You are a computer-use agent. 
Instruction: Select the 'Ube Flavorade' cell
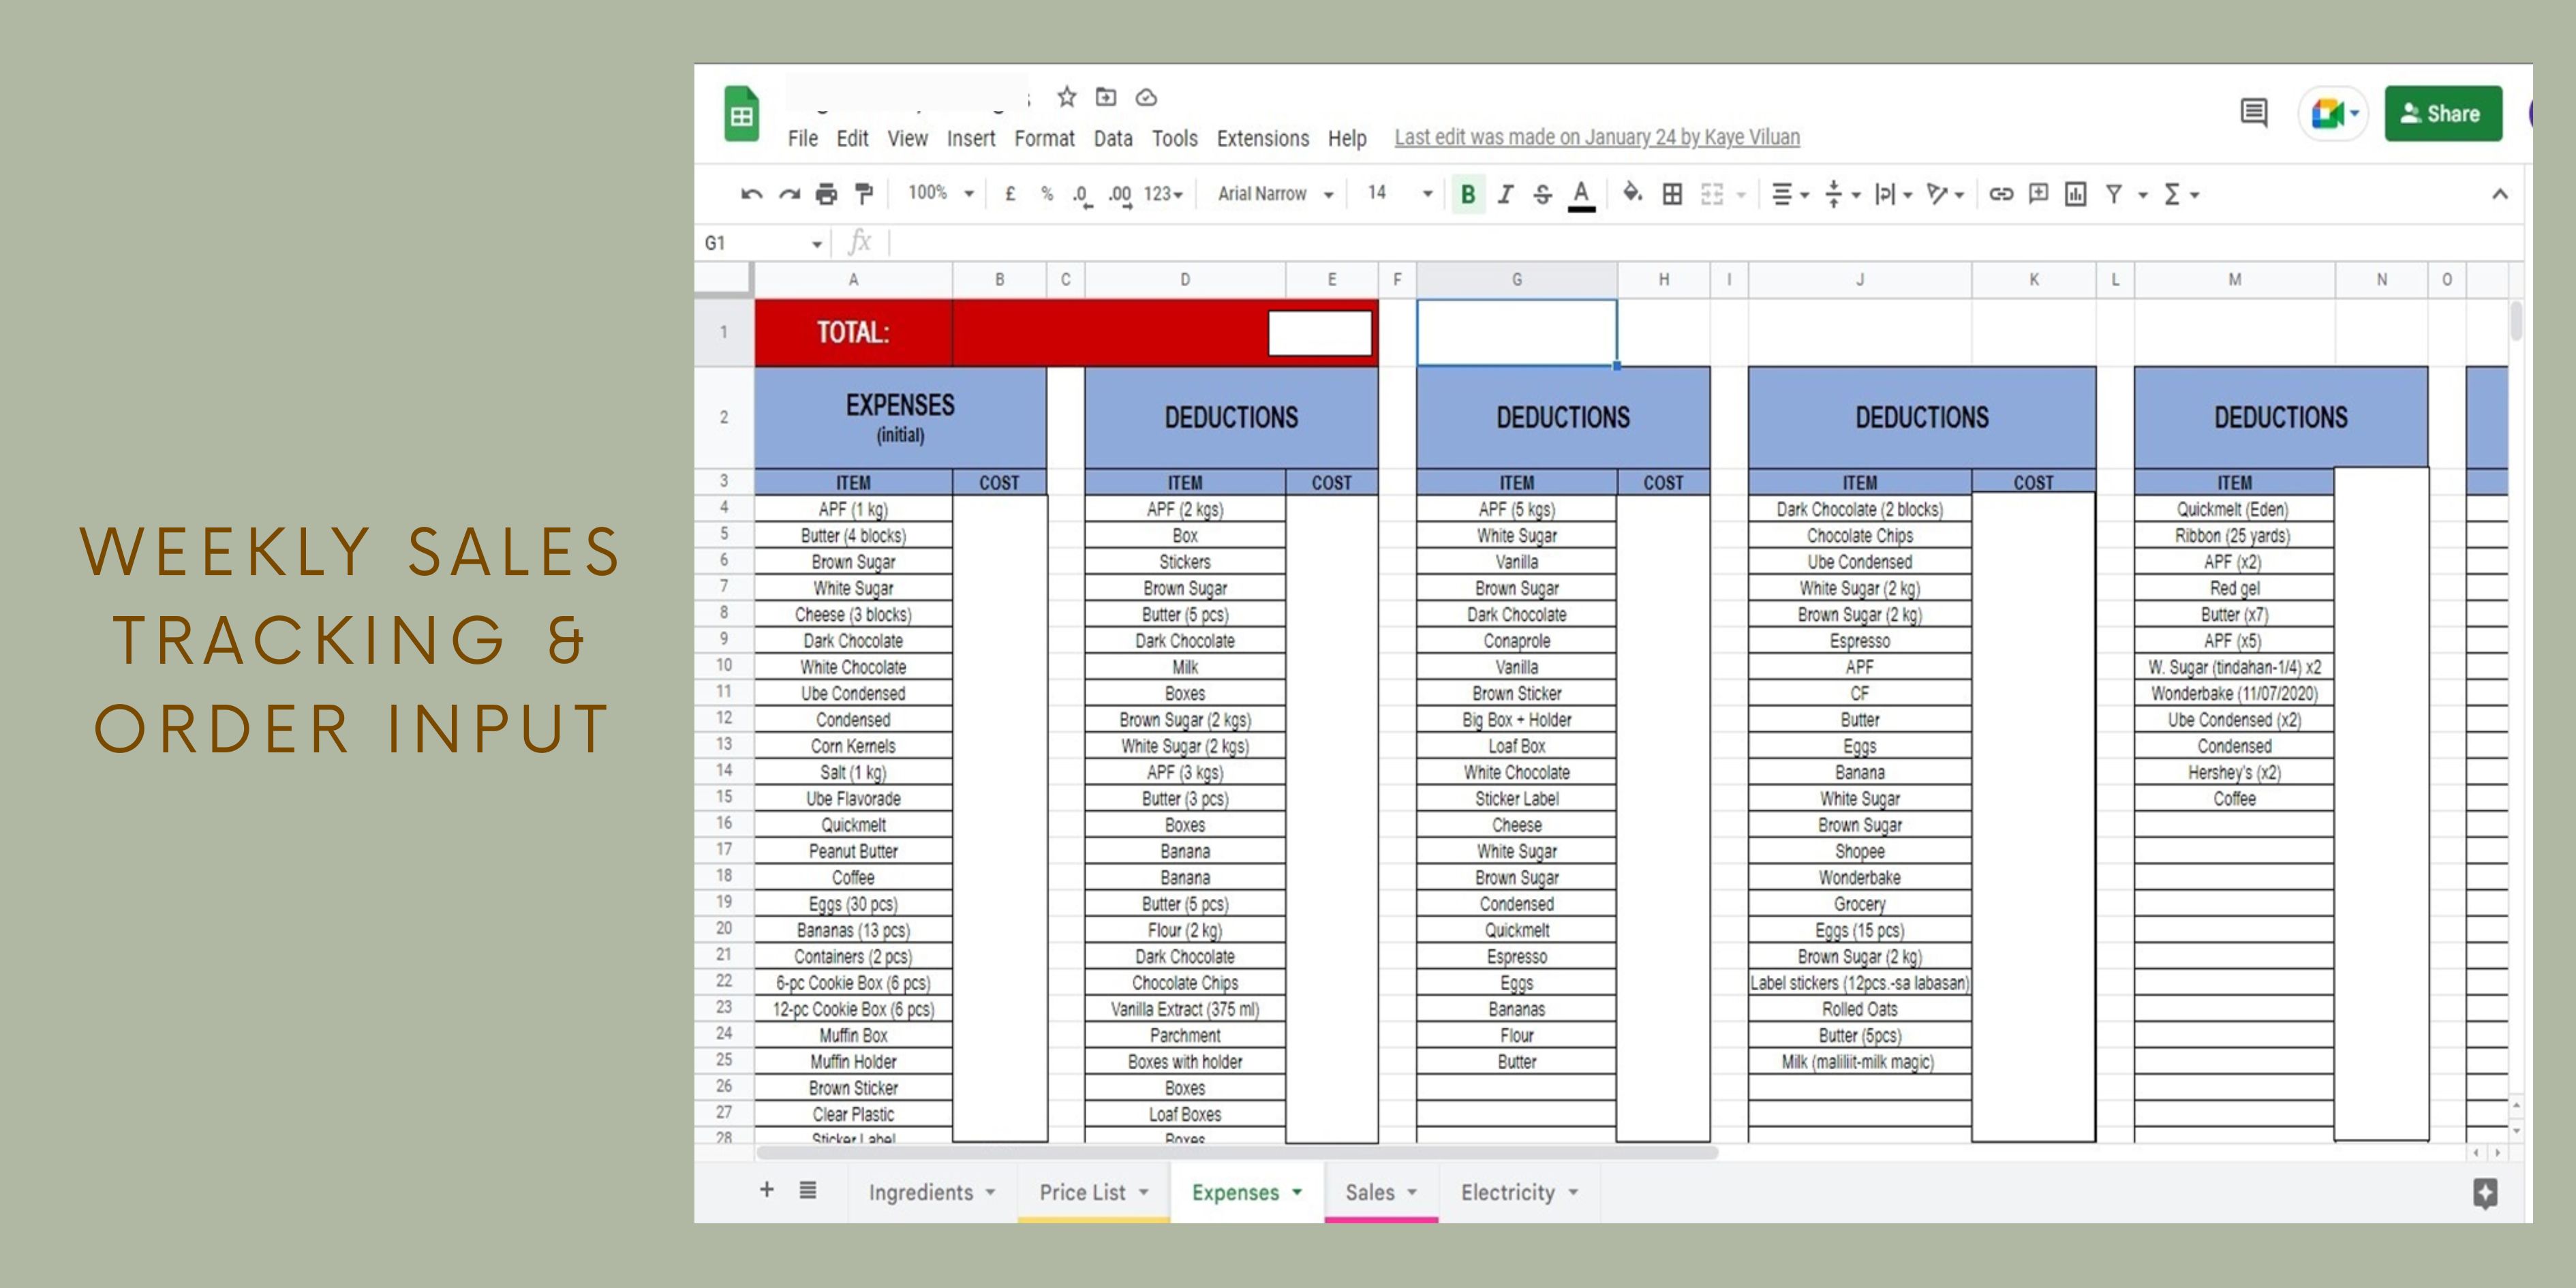point(853,798)
